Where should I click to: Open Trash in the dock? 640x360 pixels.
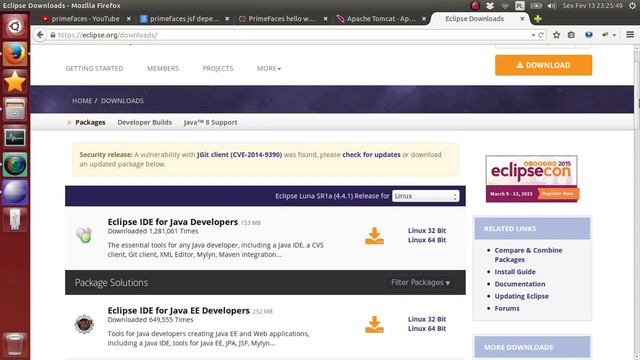15,344
